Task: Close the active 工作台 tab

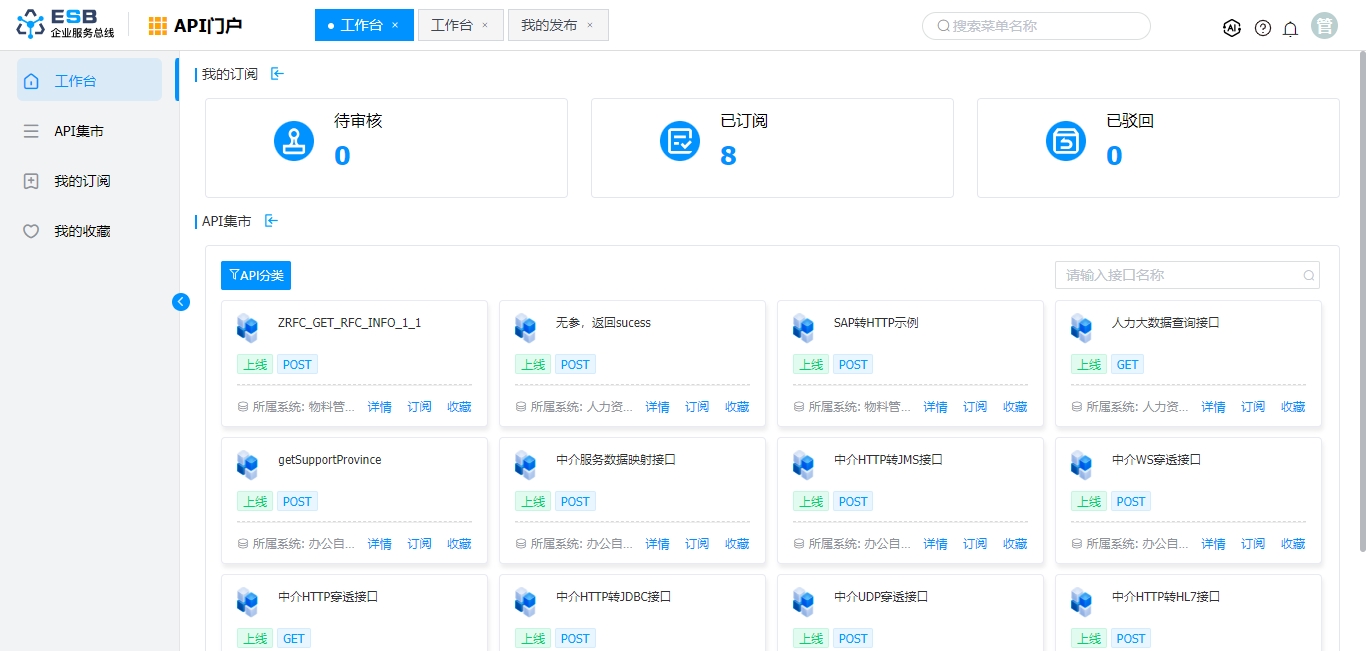Action: 395,25
